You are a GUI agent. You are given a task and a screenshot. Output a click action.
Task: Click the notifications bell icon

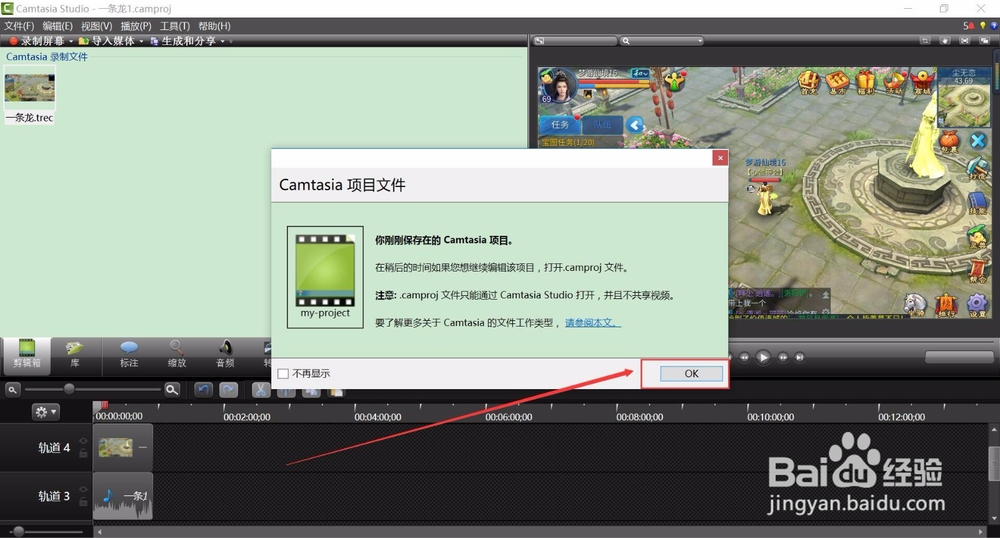point(969,26)
